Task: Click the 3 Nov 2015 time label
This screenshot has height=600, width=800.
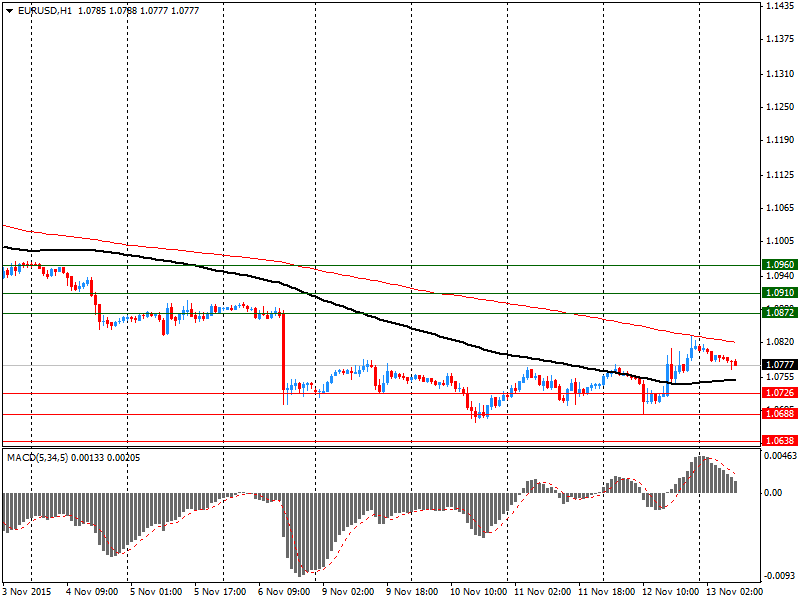Action: pyautogui.click(x=27, y=591)
